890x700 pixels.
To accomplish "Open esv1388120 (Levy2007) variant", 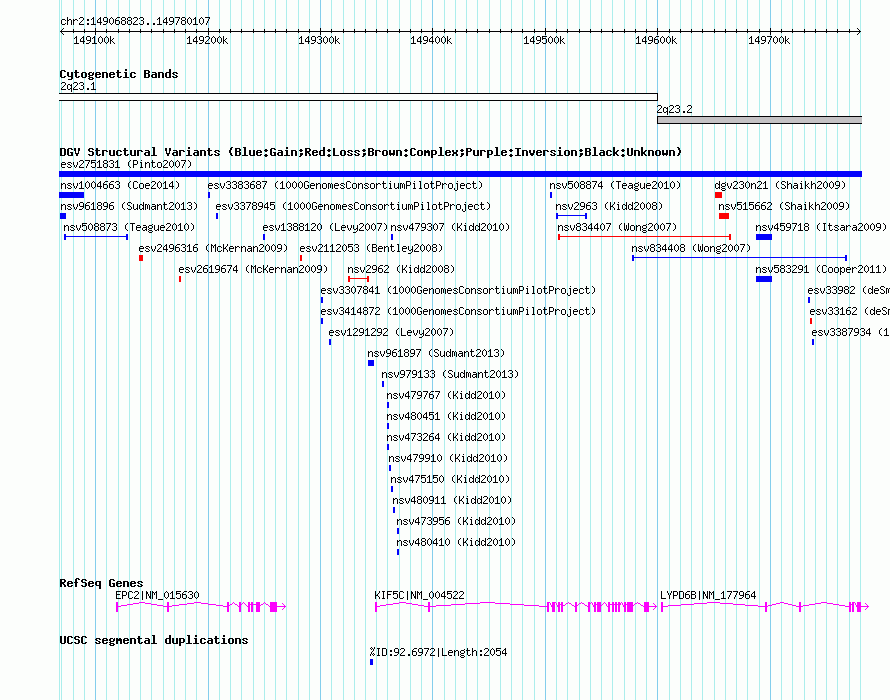I will click(x=325, y=227).
